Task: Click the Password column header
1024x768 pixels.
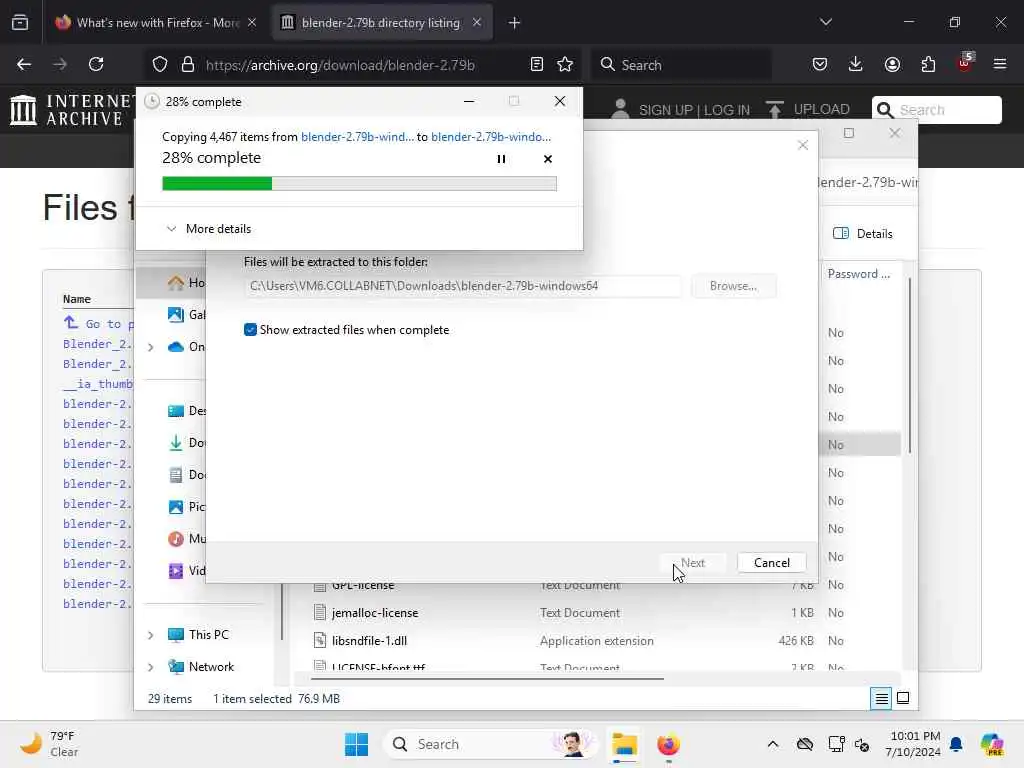Action: coord(859,274)
